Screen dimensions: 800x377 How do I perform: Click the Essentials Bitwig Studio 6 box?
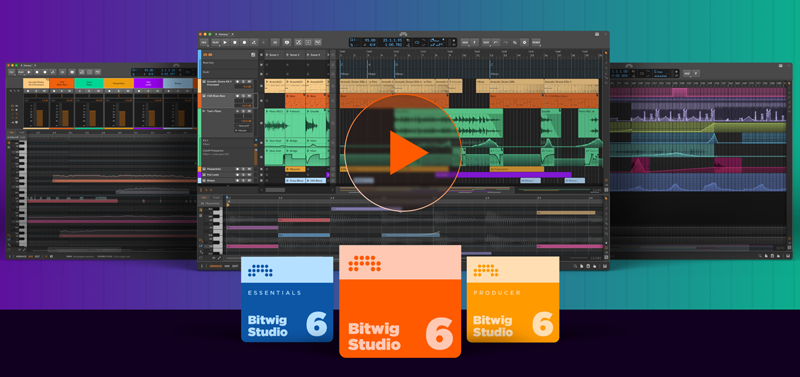(x=287, y=299)
